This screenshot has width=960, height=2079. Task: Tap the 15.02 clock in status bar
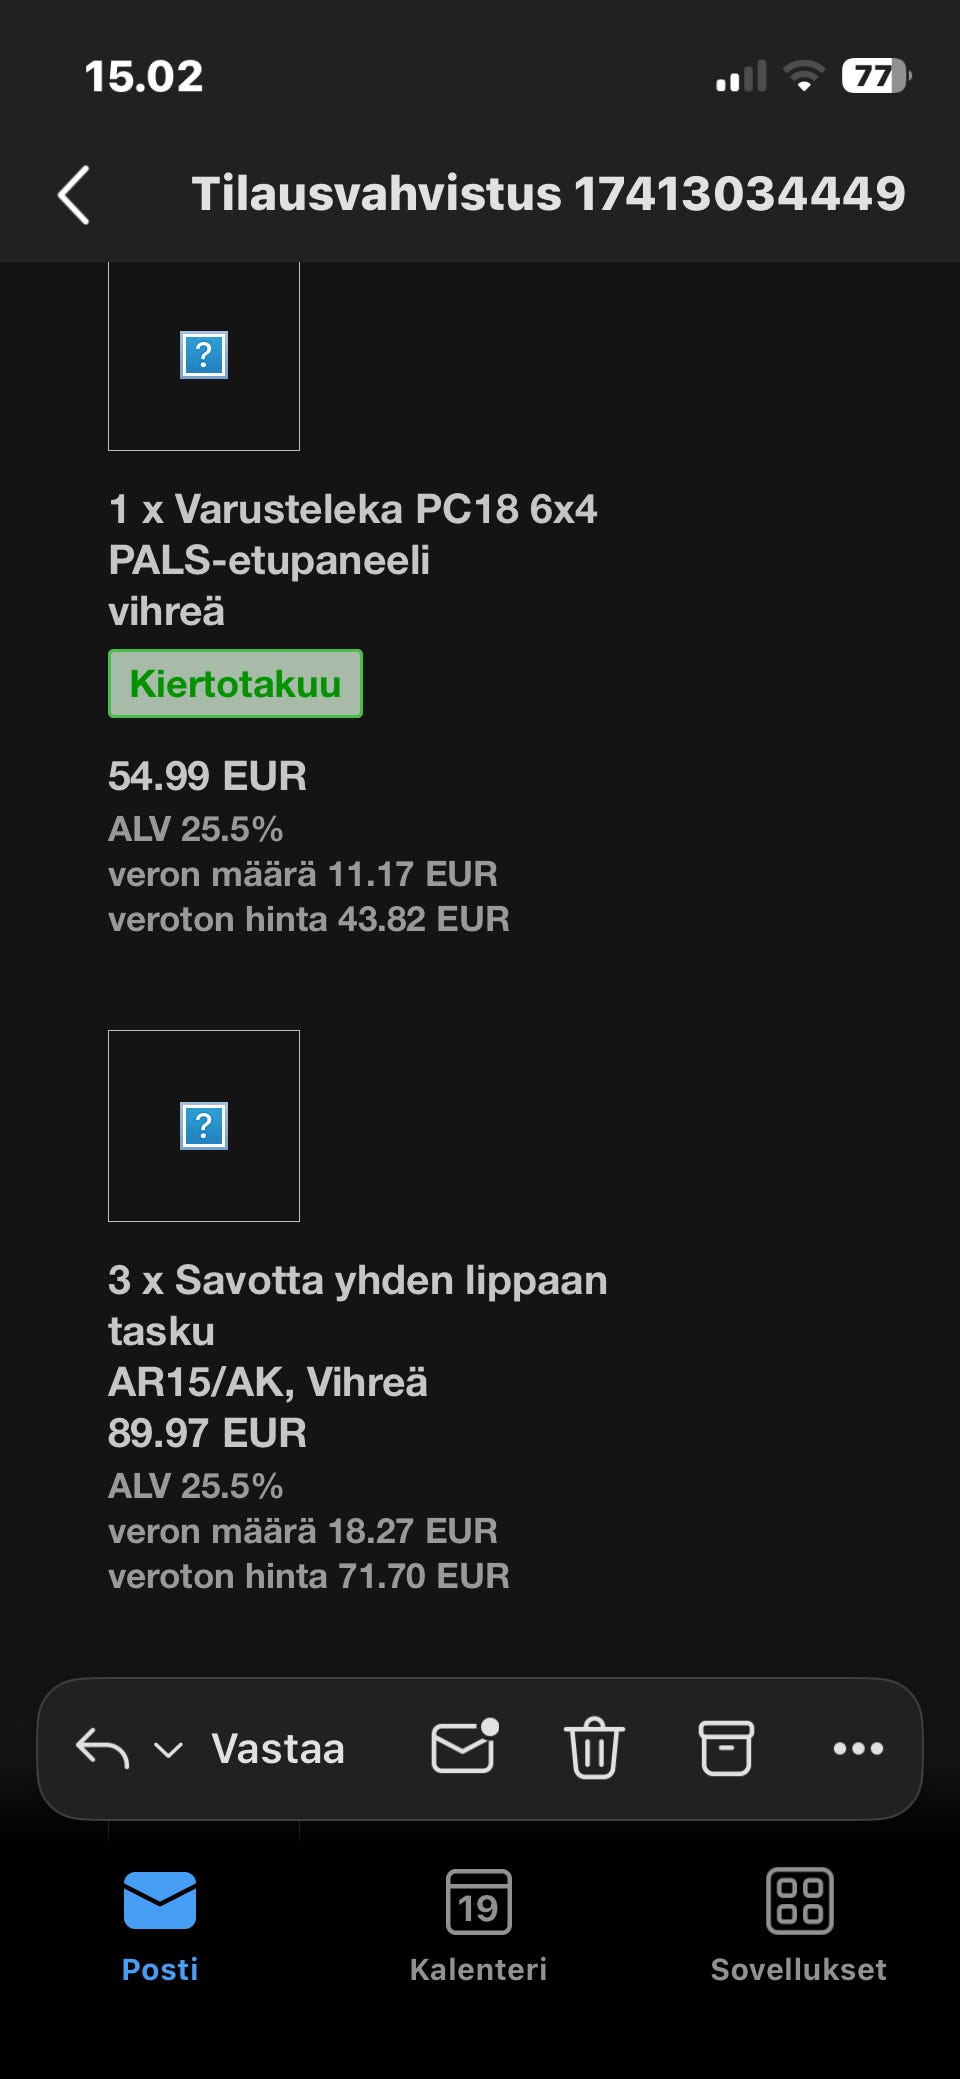tap(144, 76)
